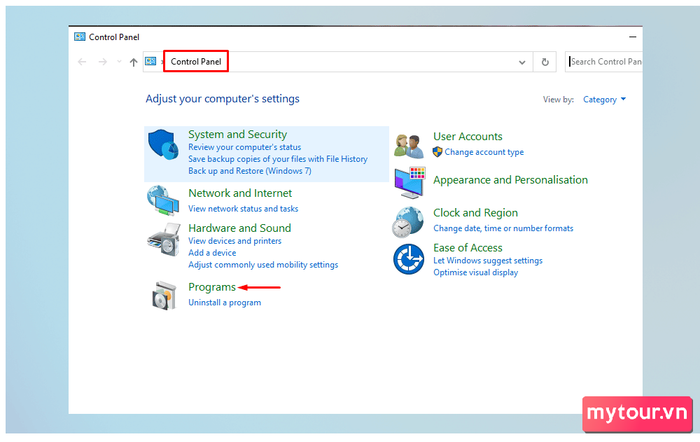Open the System and Security shield icon
The image size is (700, 442).
[163, 145]
